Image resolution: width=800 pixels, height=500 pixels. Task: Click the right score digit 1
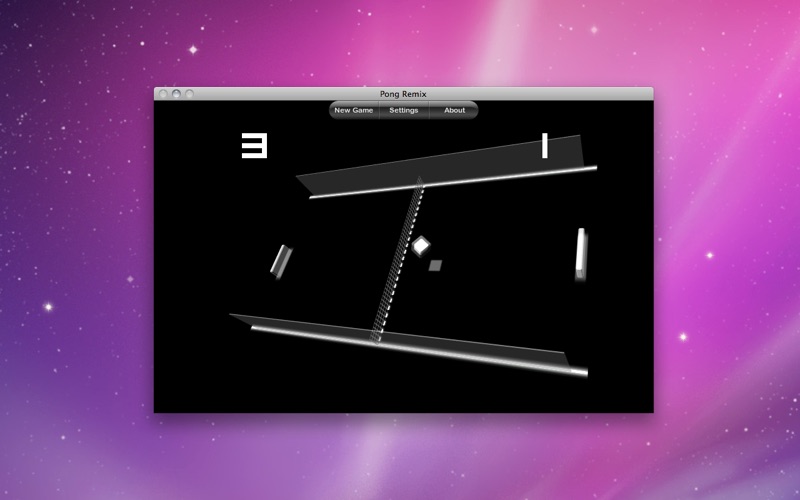pos(545,145)
